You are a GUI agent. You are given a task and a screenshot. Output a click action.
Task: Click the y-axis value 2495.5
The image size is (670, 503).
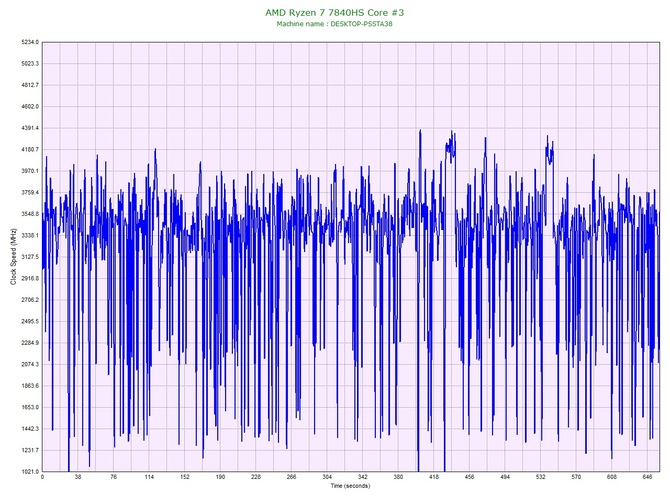(x=30, y=321)
